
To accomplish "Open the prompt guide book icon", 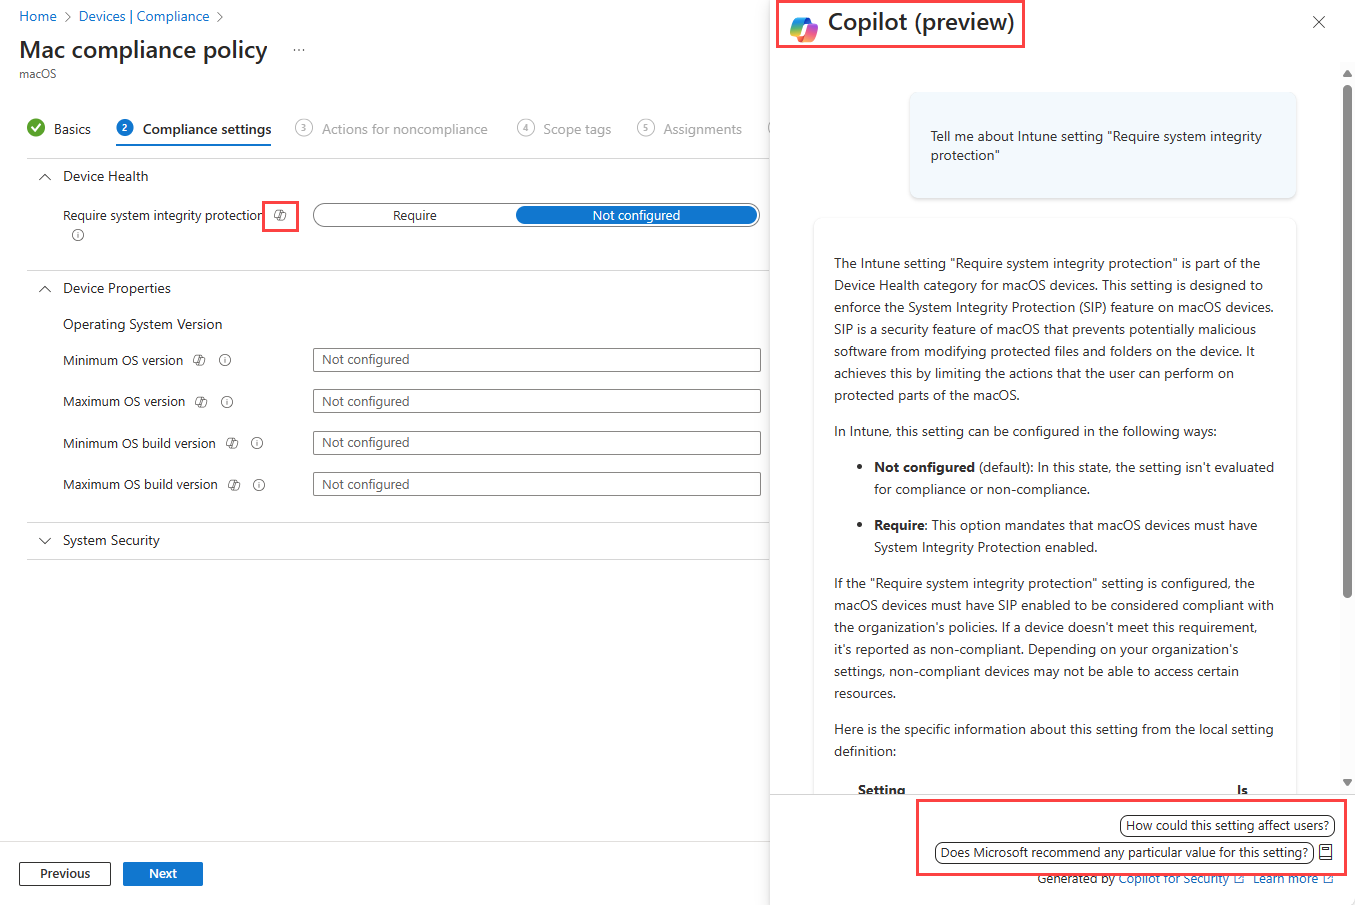I will point(1326,852).
